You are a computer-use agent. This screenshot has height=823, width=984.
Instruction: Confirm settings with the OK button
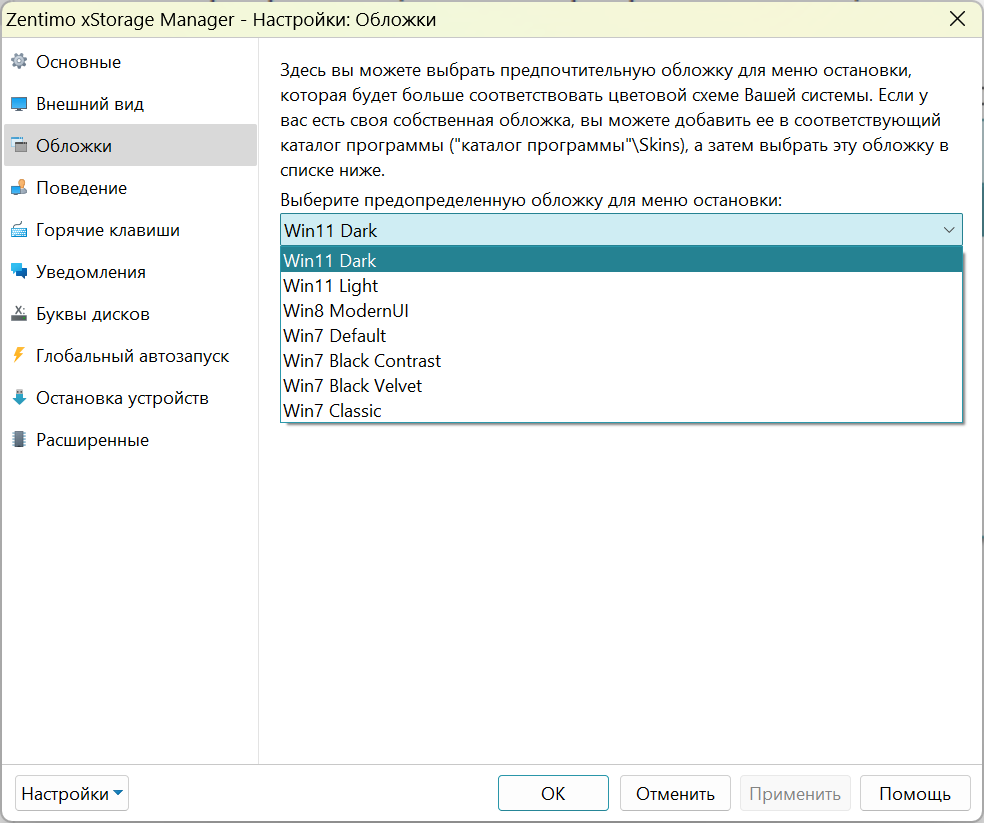[553, 793]
